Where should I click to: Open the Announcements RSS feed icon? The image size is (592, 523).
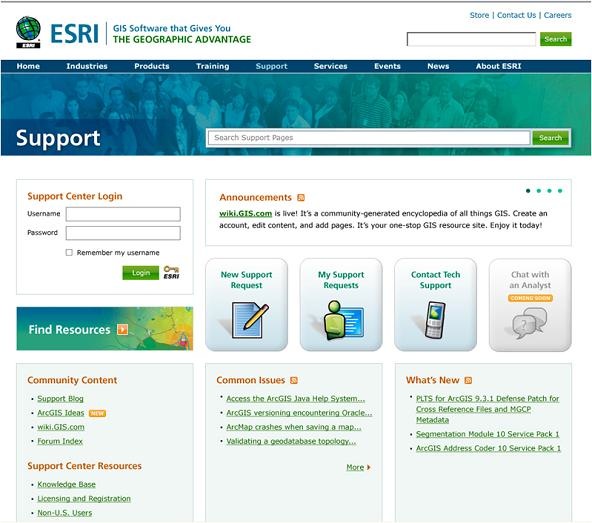point(301,197)
